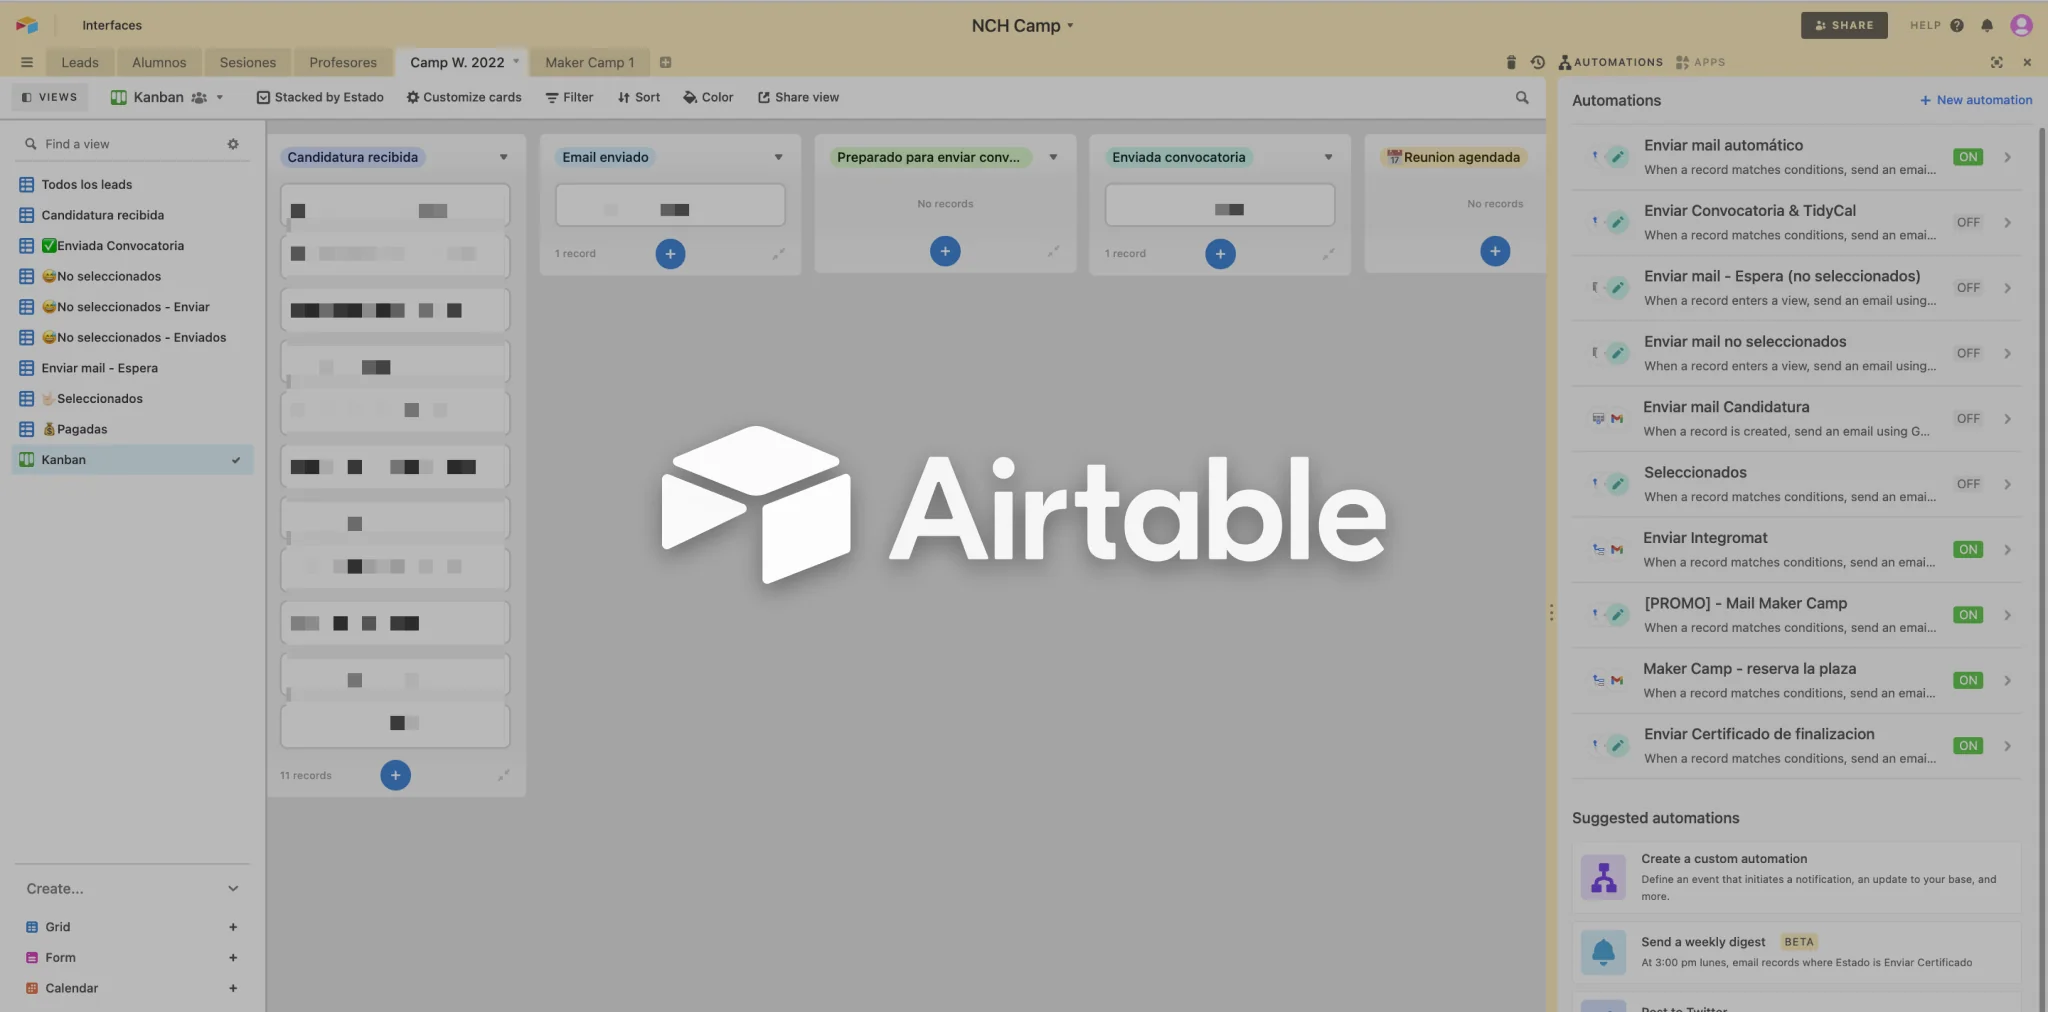This screenshot has height=1012, width=2048.
Task: Add record to Email enviado stack
Action: tap(670, 254)
